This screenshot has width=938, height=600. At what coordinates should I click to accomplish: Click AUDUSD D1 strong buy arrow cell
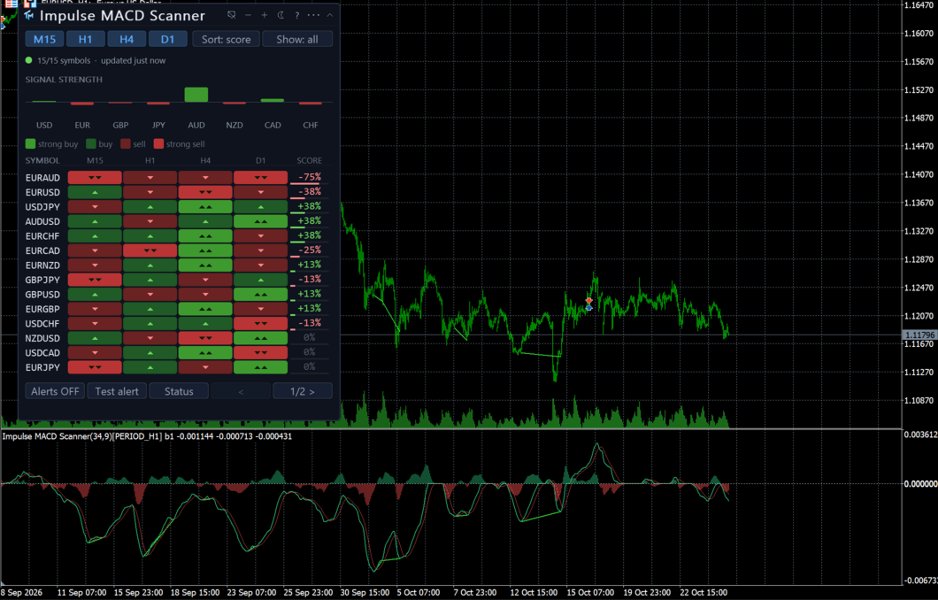(260, 221)
